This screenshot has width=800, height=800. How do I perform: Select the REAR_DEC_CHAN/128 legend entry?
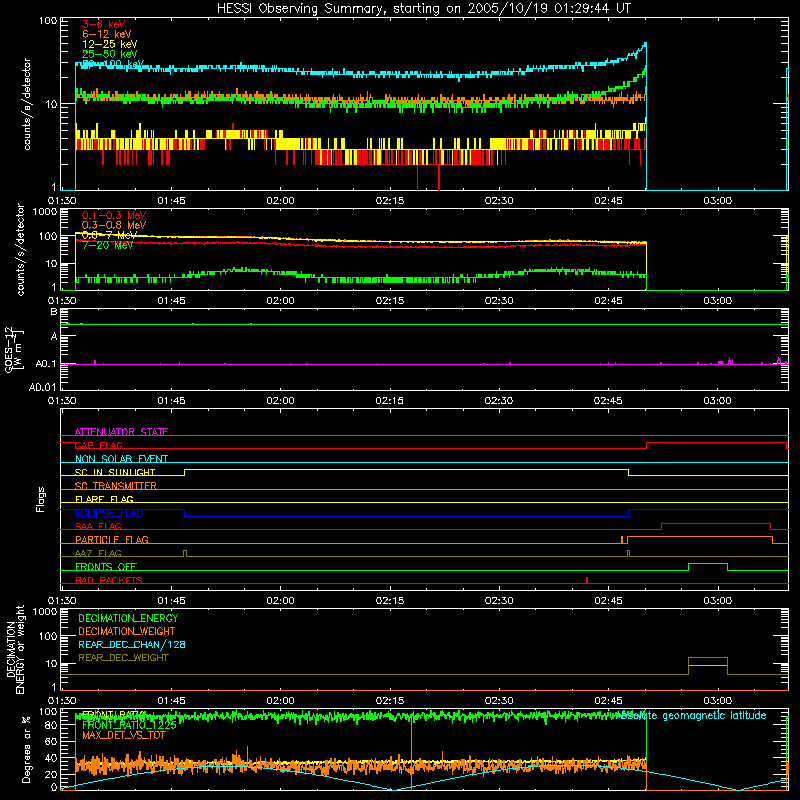point(132,644)
